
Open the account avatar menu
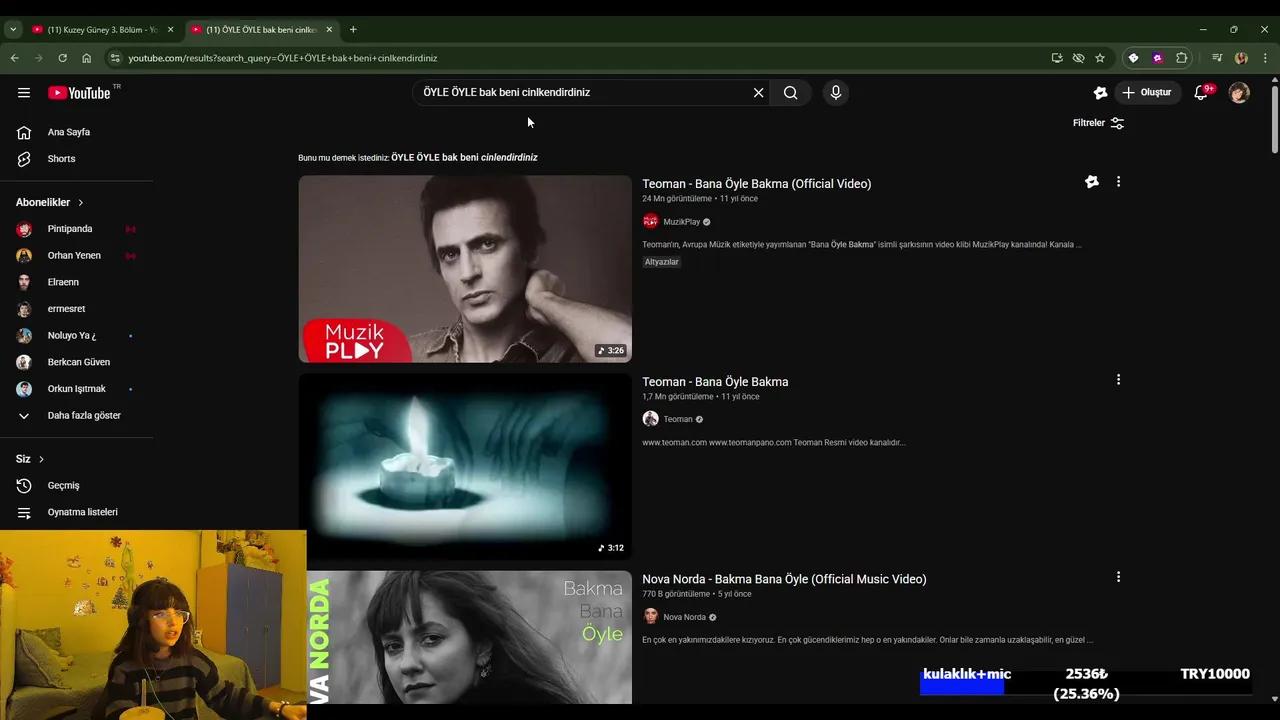(1239, 92)
